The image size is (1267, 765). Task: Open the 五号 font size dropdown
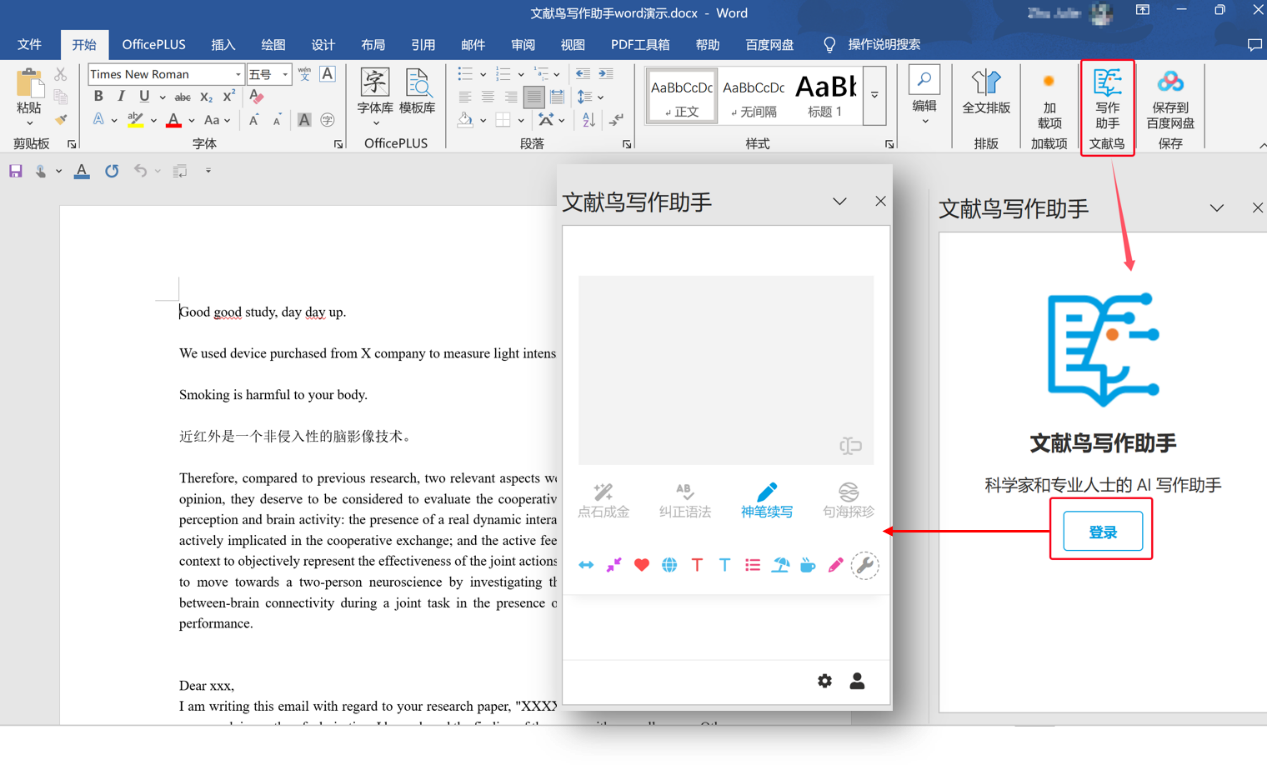[x=285, y=75]
